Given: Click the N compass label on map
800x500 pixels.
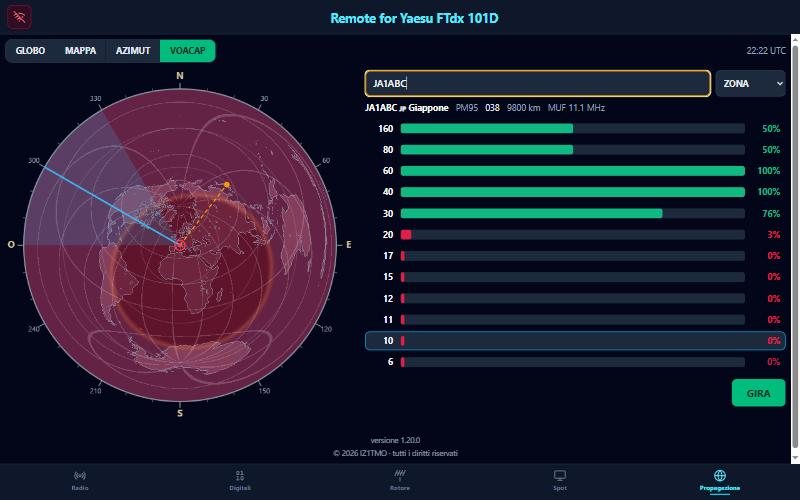Looking at the screenshot, I should 180,76.
